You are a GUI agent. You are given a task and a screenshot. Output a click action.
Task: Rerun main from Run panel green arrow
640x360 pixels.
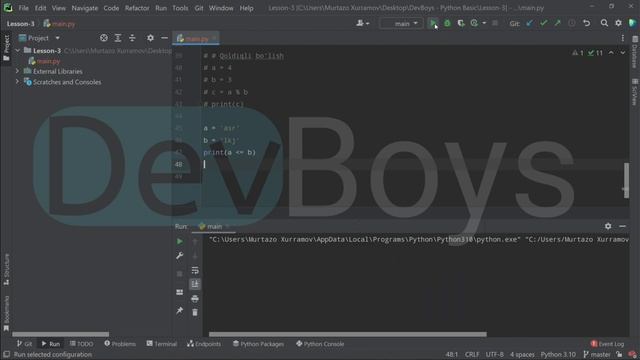coord(180,242)
